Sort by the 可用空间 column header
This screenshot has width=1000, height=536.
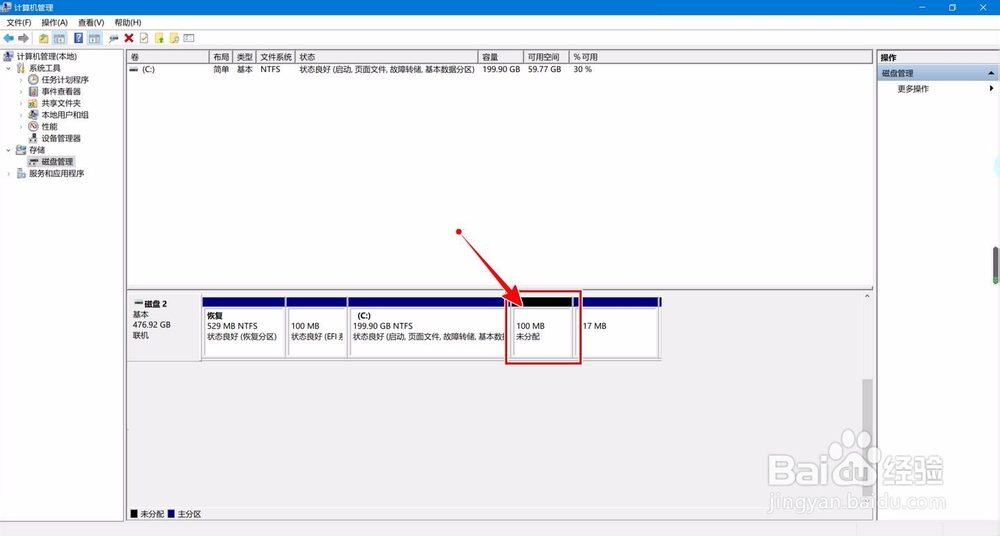coord(546,57)
